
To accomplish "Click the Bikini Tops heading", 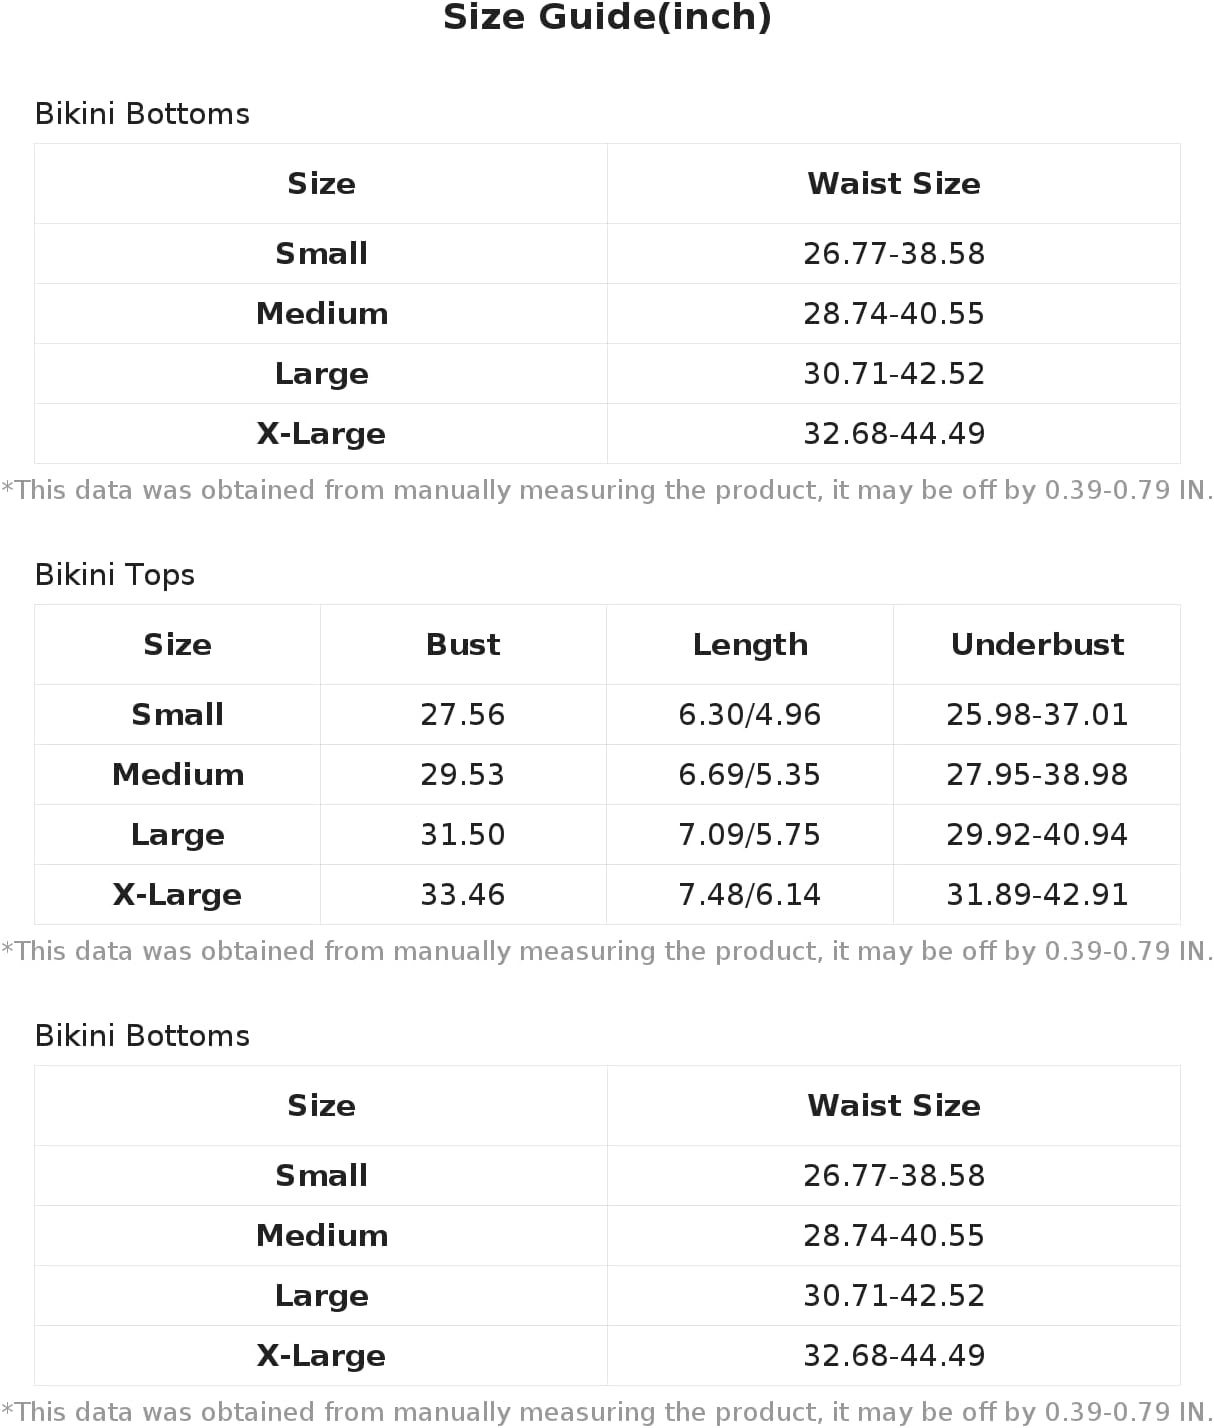I will [x=115, y=575].
